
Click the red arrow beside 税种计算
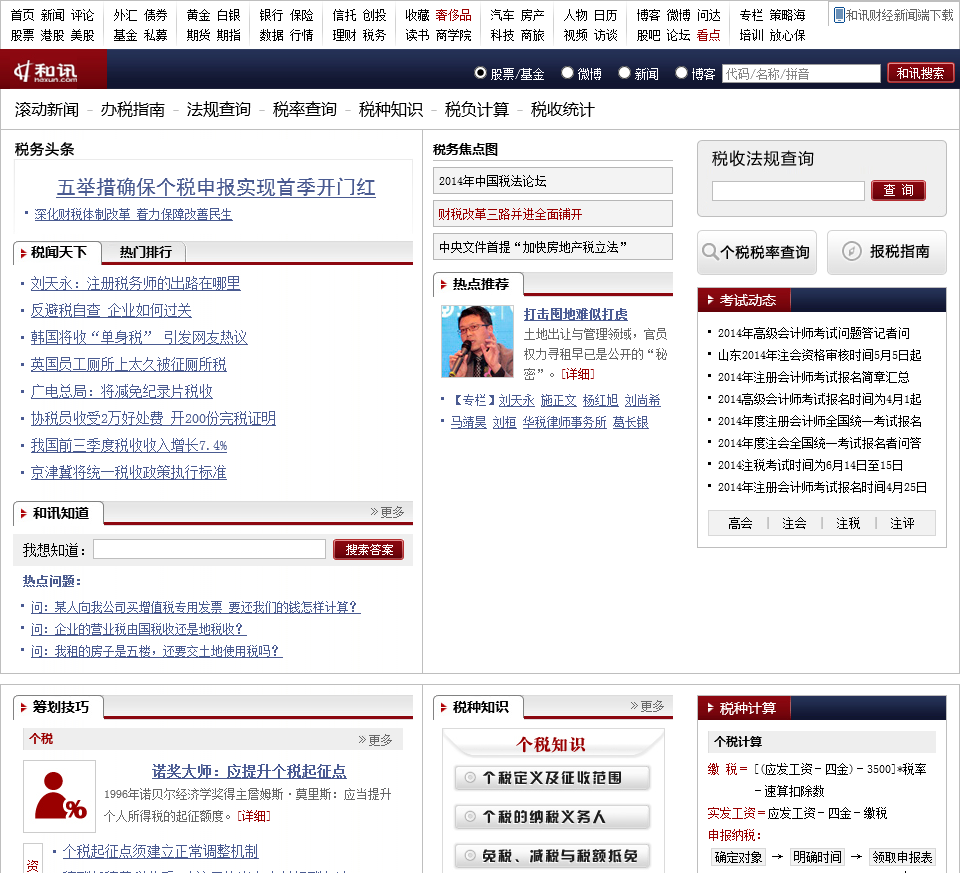click(710, 708)
